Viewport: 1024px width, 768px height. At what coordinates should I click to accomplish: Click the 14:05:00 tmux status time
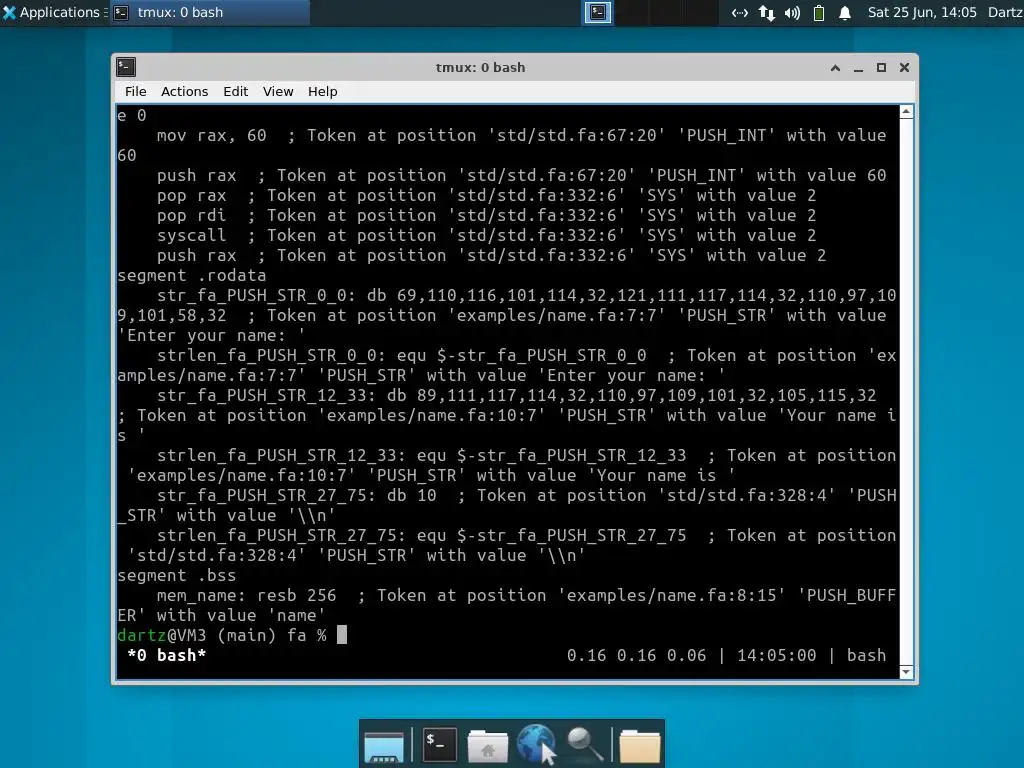tap(776, 655)
